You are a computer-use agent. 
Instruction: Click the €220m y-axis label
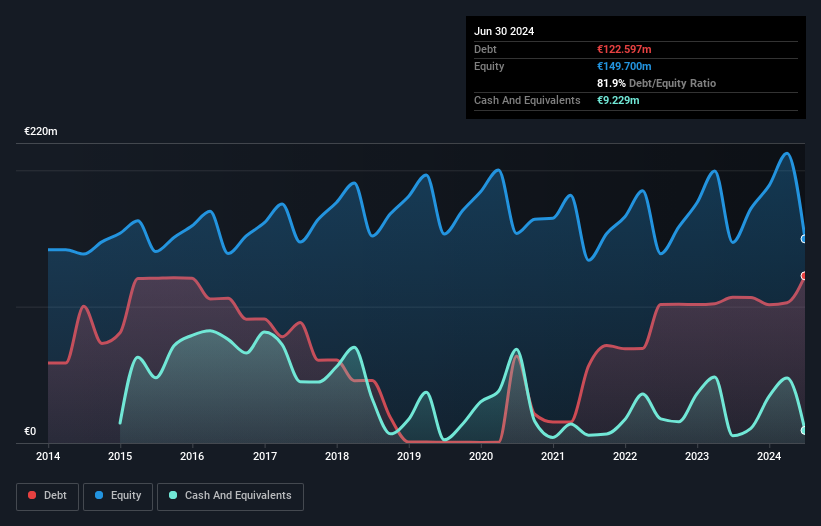point(41,131)
